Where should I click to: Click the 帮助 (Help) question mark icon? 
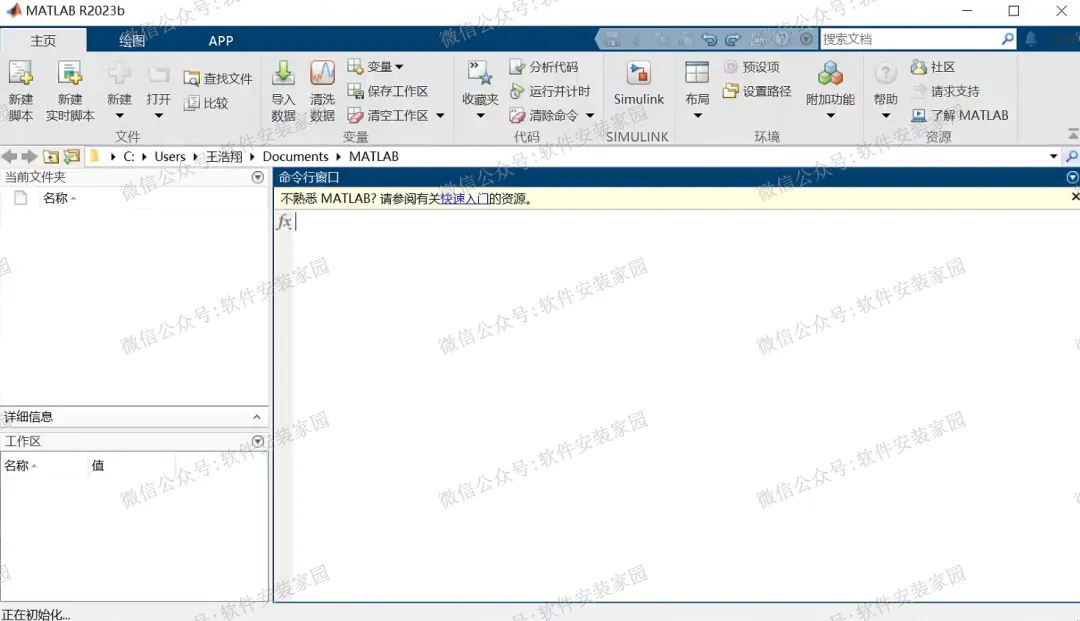pos(885,73)
